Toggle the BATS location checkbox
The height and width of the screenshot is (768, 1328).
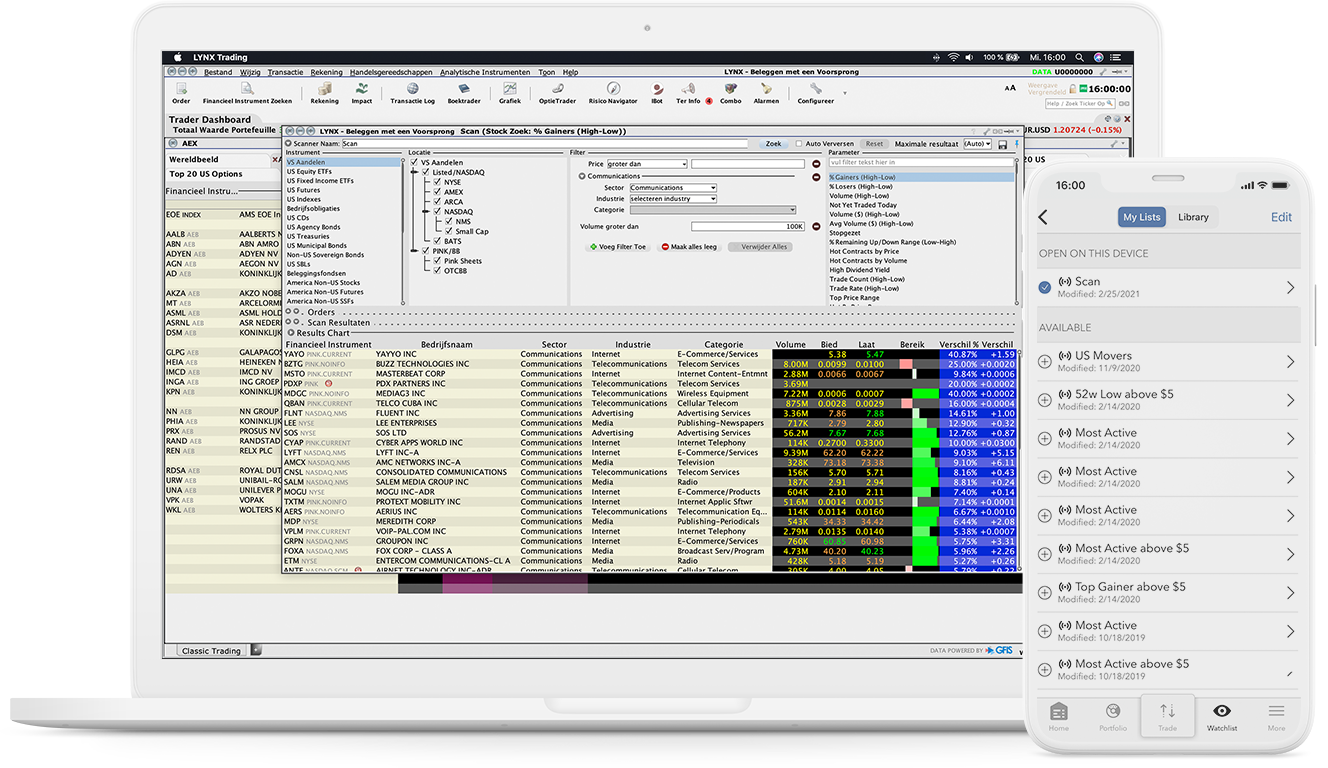pyautogui.click(x=437, y=241)
